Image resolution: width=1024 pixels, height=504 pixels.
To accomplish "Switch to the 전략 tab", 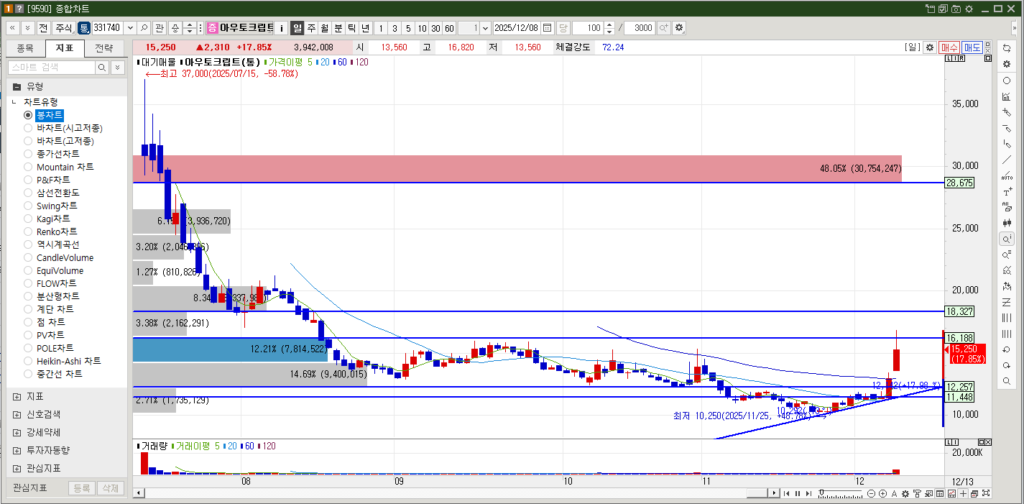I will (104, 47).
